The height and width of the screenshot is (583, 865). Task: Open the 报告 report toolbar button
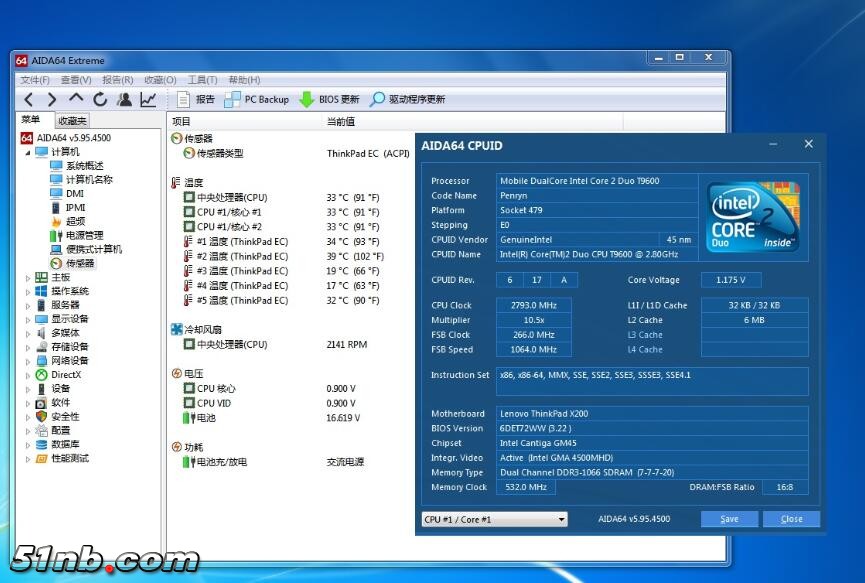[x=196, y=99]
